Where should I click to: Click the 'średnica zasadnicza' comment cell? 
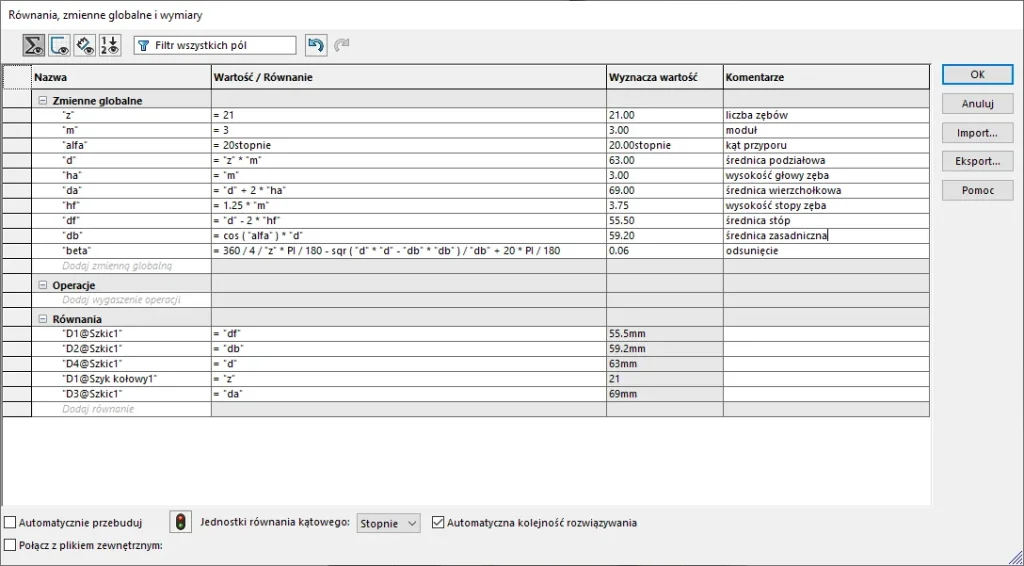pos(826,236)
